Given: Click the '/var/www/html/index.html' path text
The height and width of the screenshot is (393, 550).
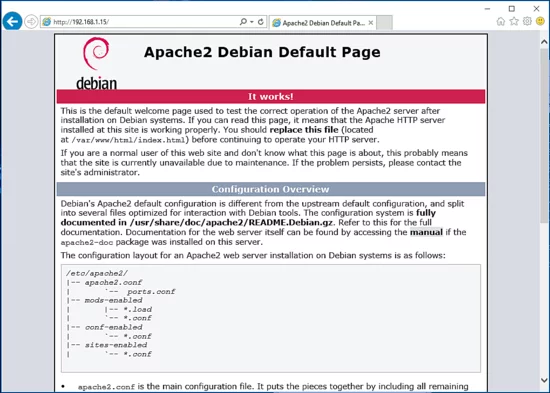Looking at the screenshot, I should 128,140.
